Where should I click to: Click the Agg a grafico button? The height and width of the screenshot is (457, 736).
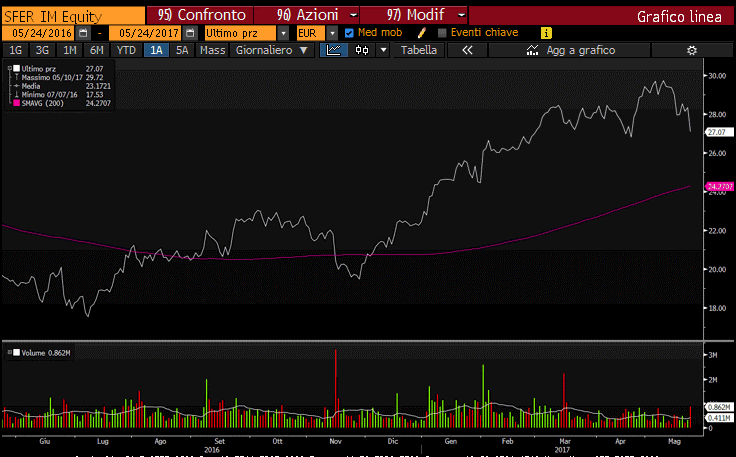pos(570,50)
